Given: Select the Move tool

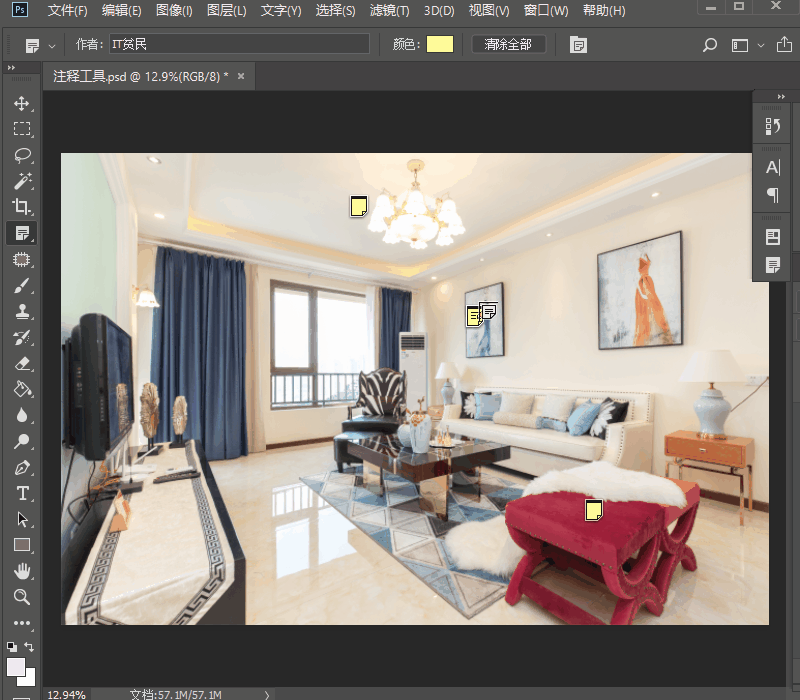Looking at the screenshot, I should coord(22,103).
